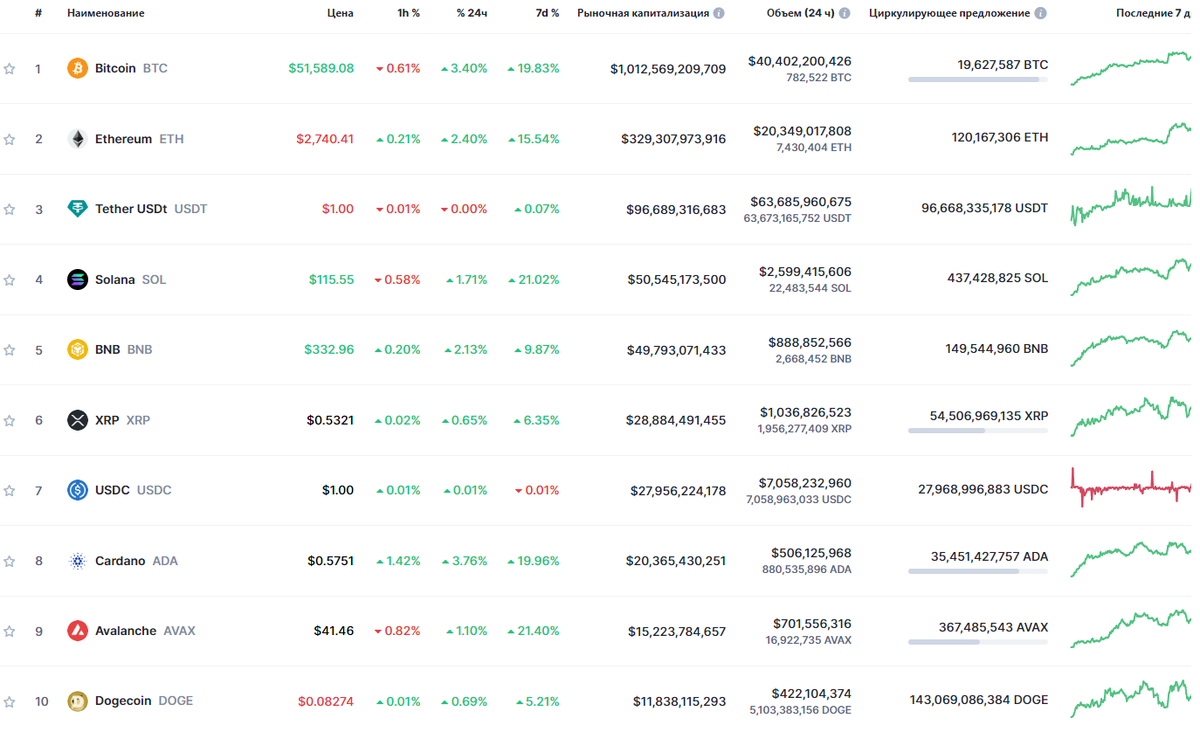
Task: Click the BNB coin logo icon
Action: pyautogui.click(x=77, y=350)
